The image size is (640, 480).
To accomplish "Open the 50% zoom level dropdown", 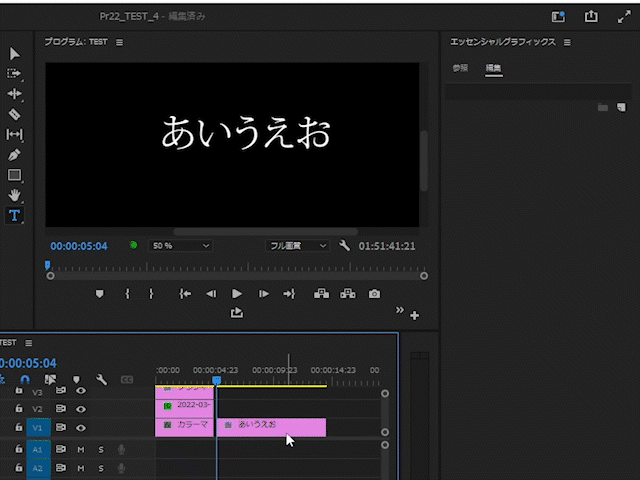I will tap(180, 246).
